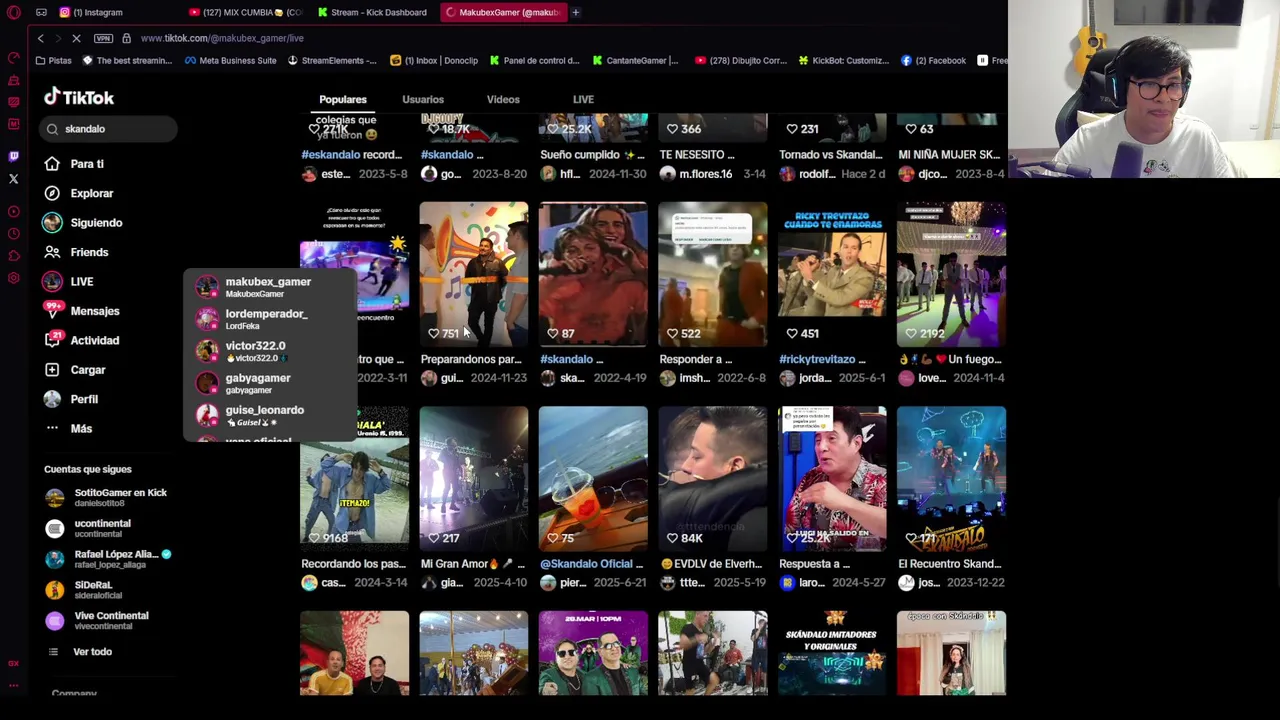Open the StreamElements bookmark

click(x=331, y=60)
